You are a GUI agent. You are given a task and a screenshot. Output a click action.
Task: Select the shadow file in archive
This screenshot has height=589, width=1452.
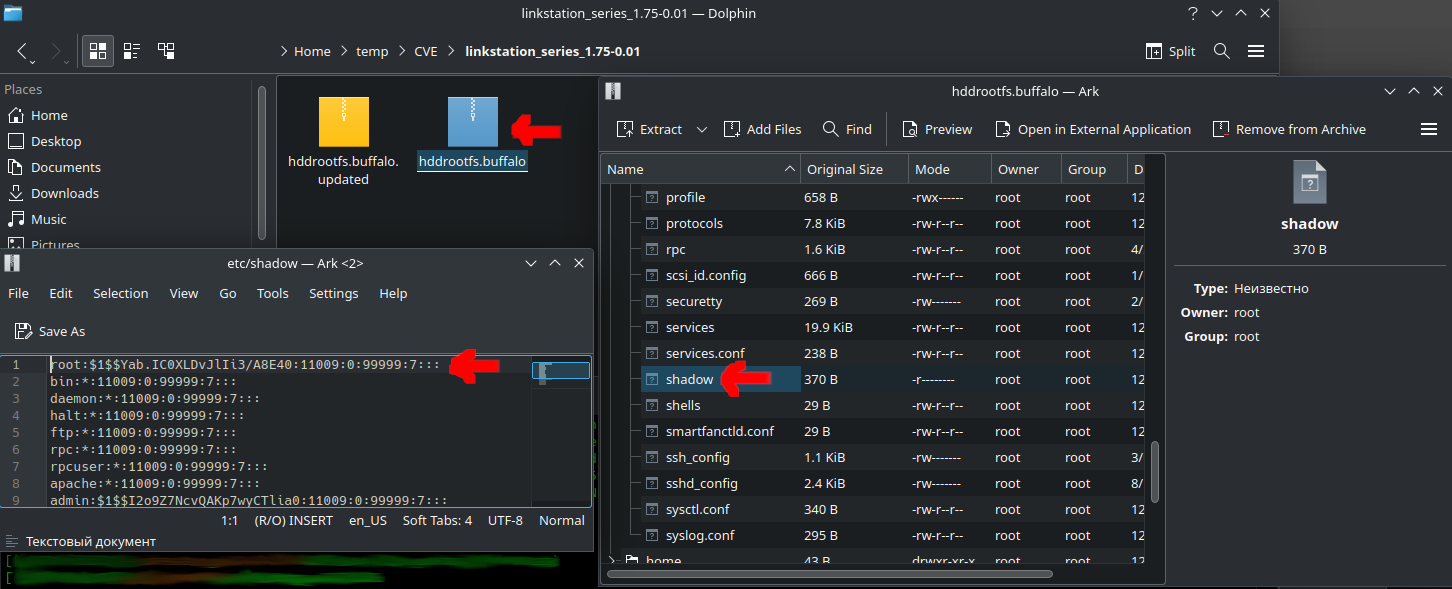tap(689, 379)
